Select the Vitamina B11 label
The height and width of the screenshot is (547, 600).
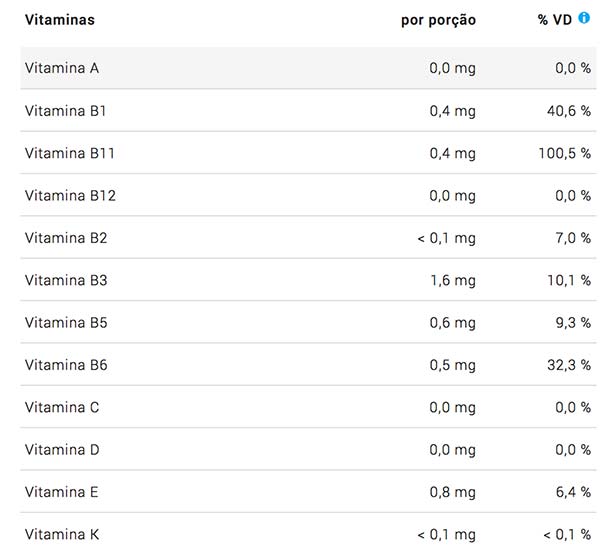(70, 153)
